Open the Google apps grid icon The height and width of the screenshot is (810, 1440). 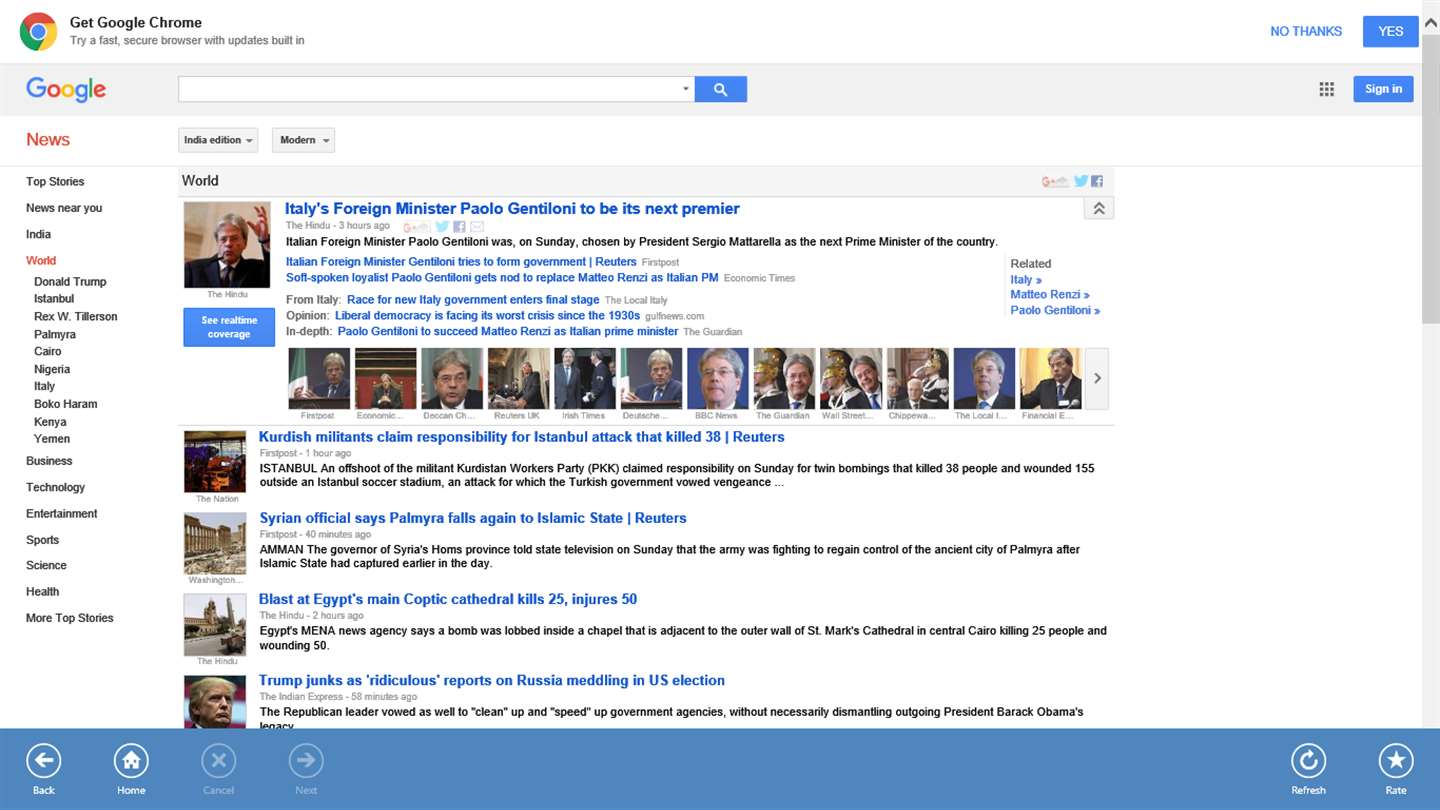coord(1327,89)
